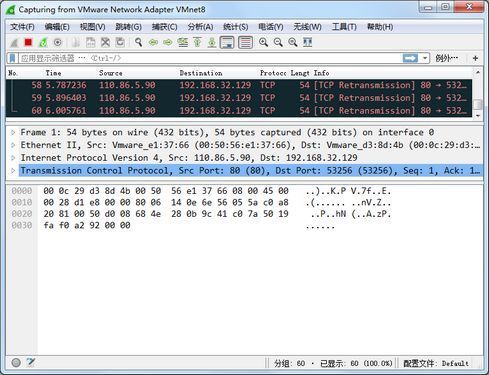Select hex offset row 0030

22,225
